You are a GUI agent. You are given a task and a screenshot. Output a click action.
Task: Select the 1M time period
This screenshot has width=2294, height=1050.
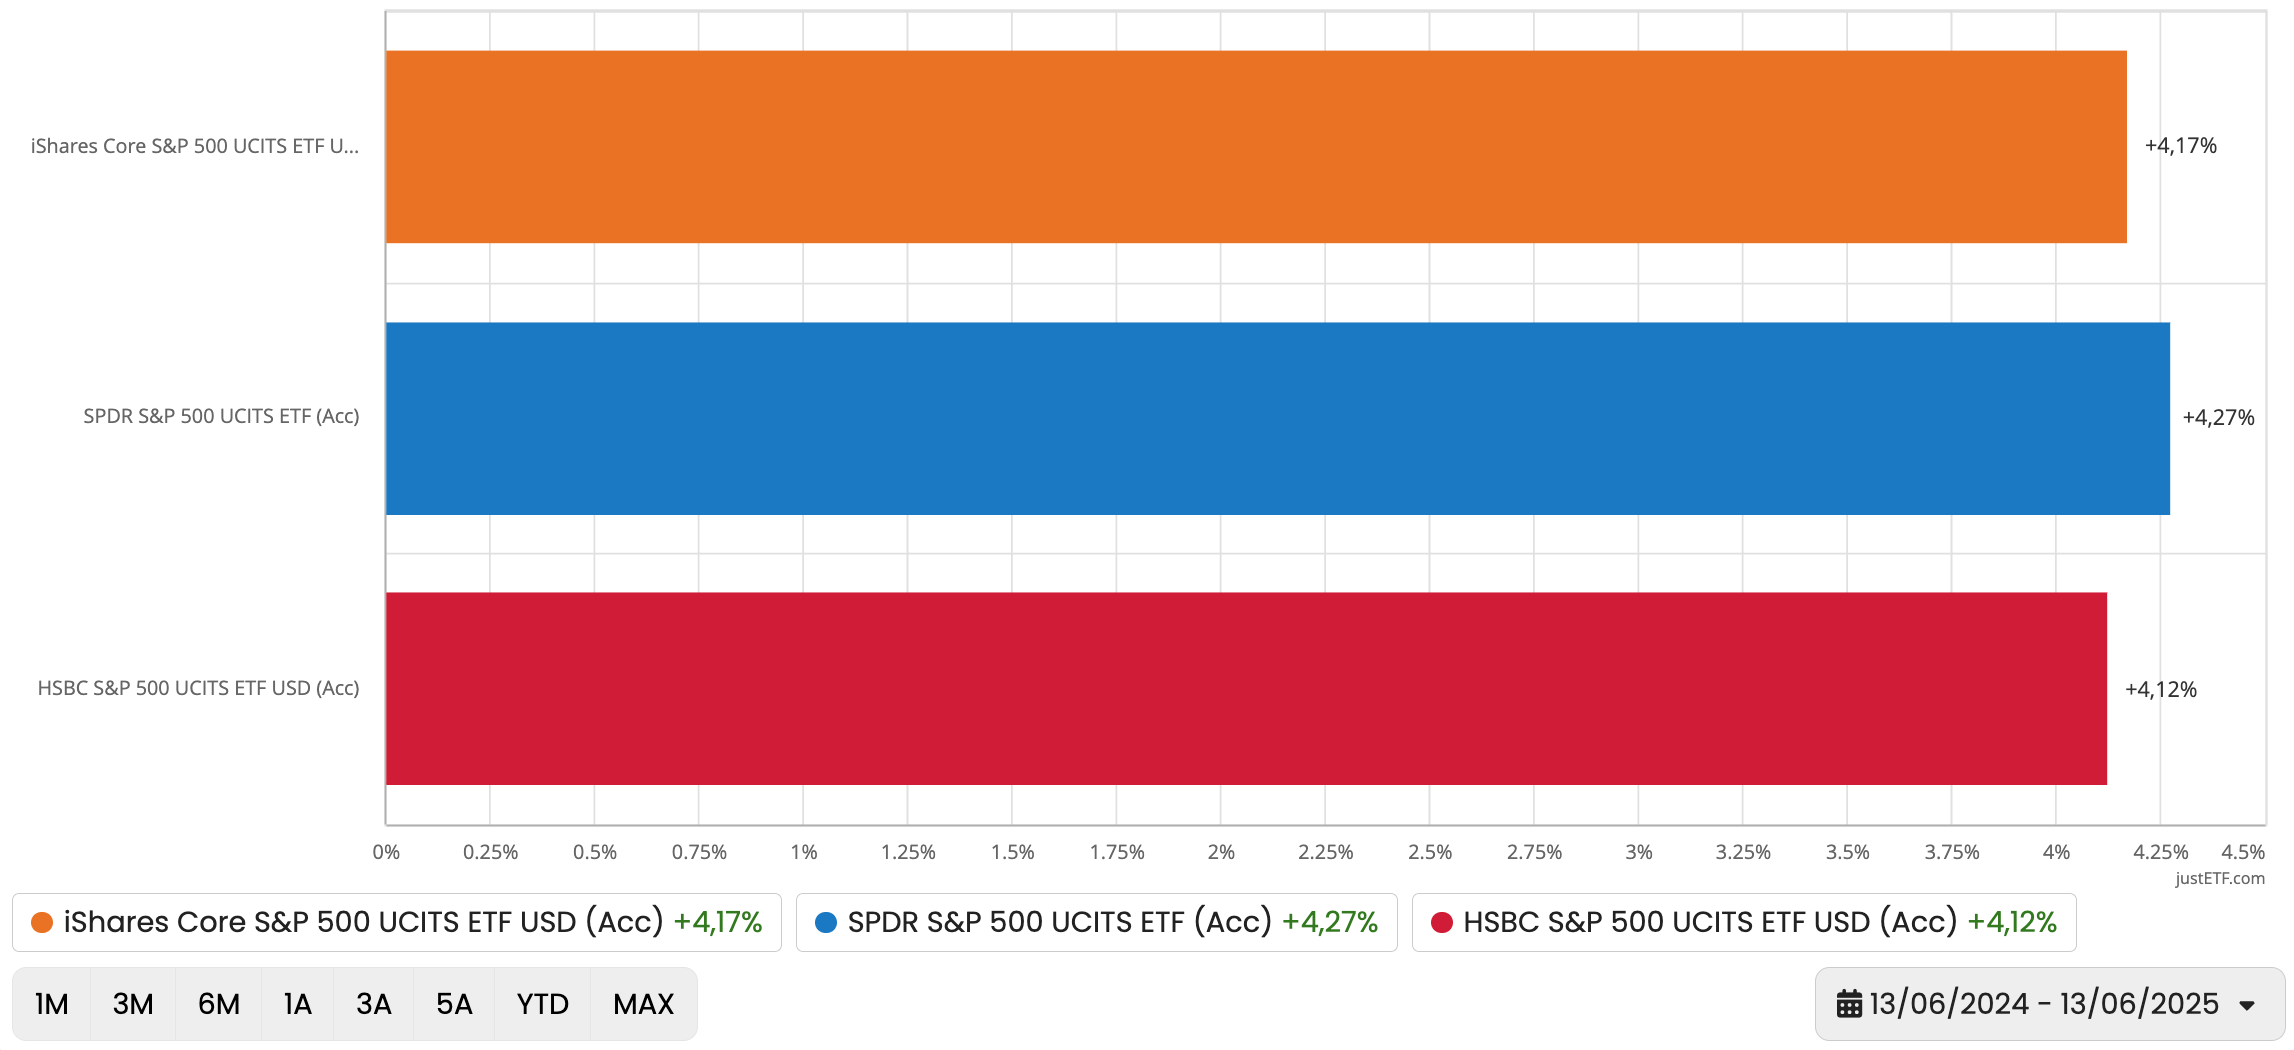click(51, 1003)
